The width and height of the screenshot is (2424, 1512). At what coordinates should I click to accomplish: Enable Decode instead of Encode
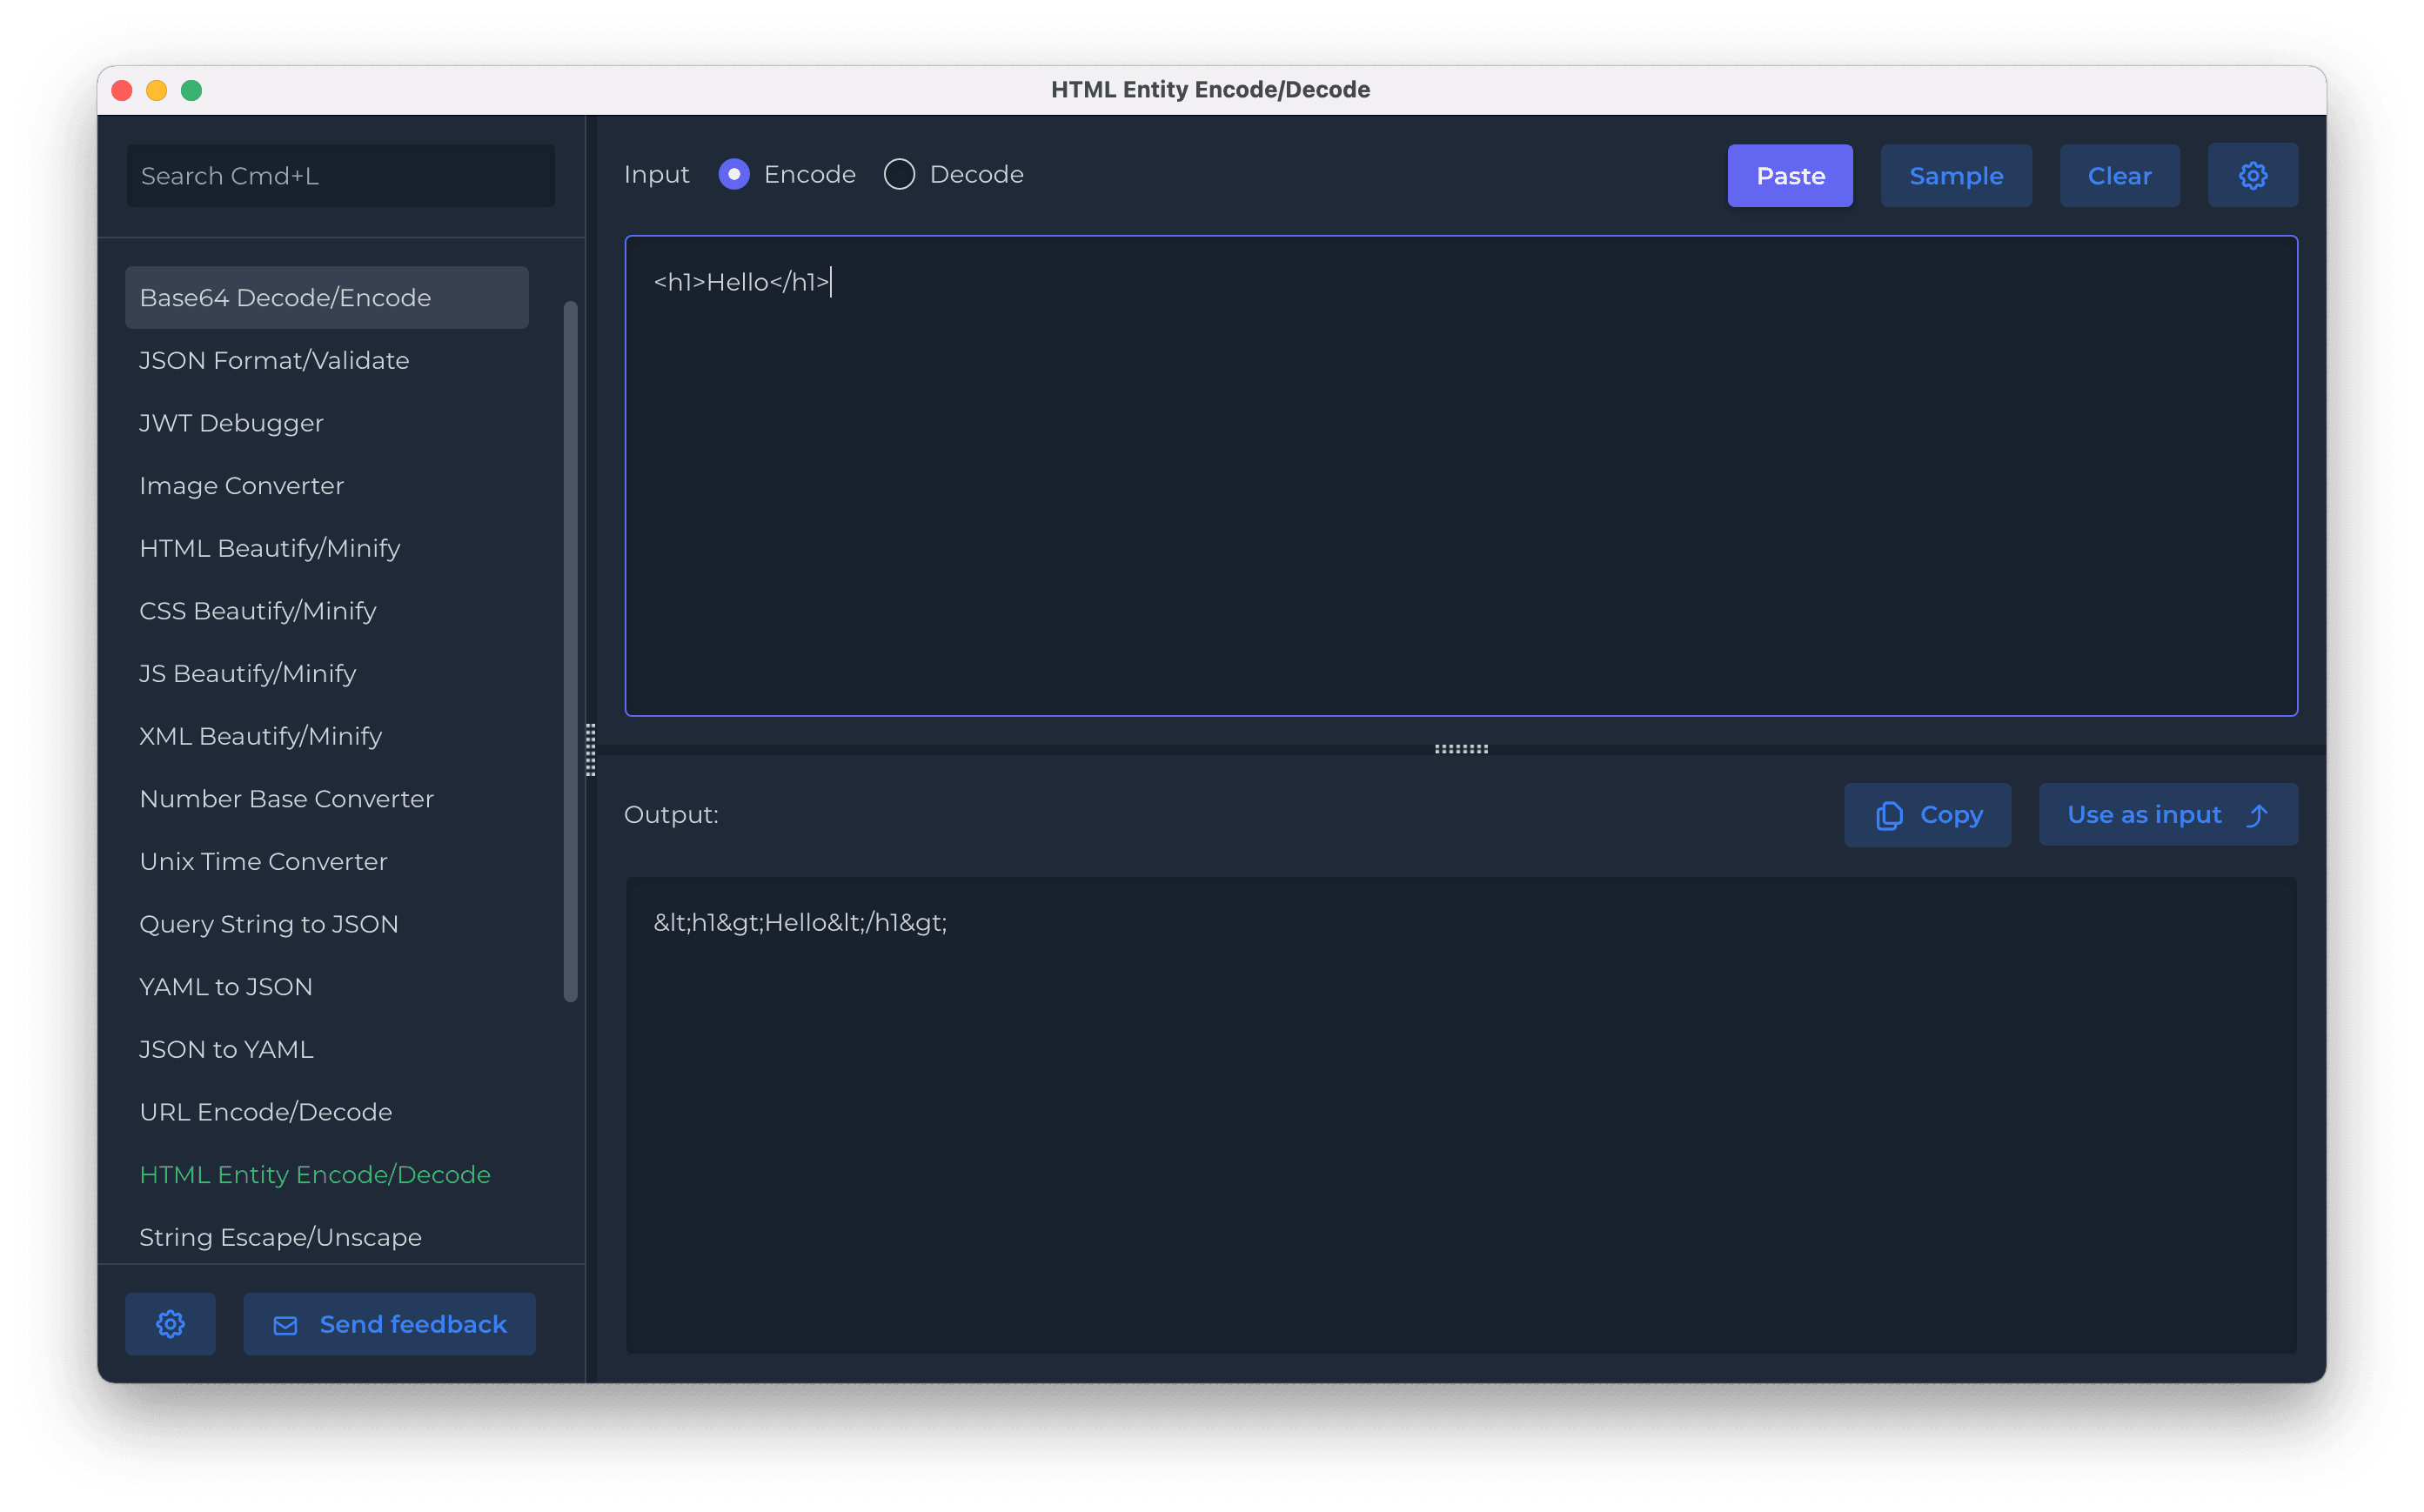[x=899, y=173]
